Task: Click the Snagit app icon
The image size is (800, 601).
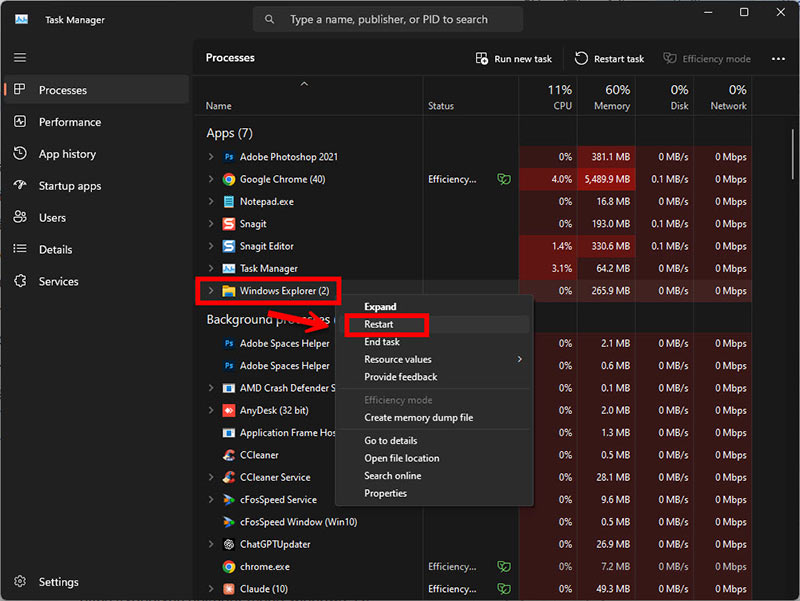Action: (229, 223)
